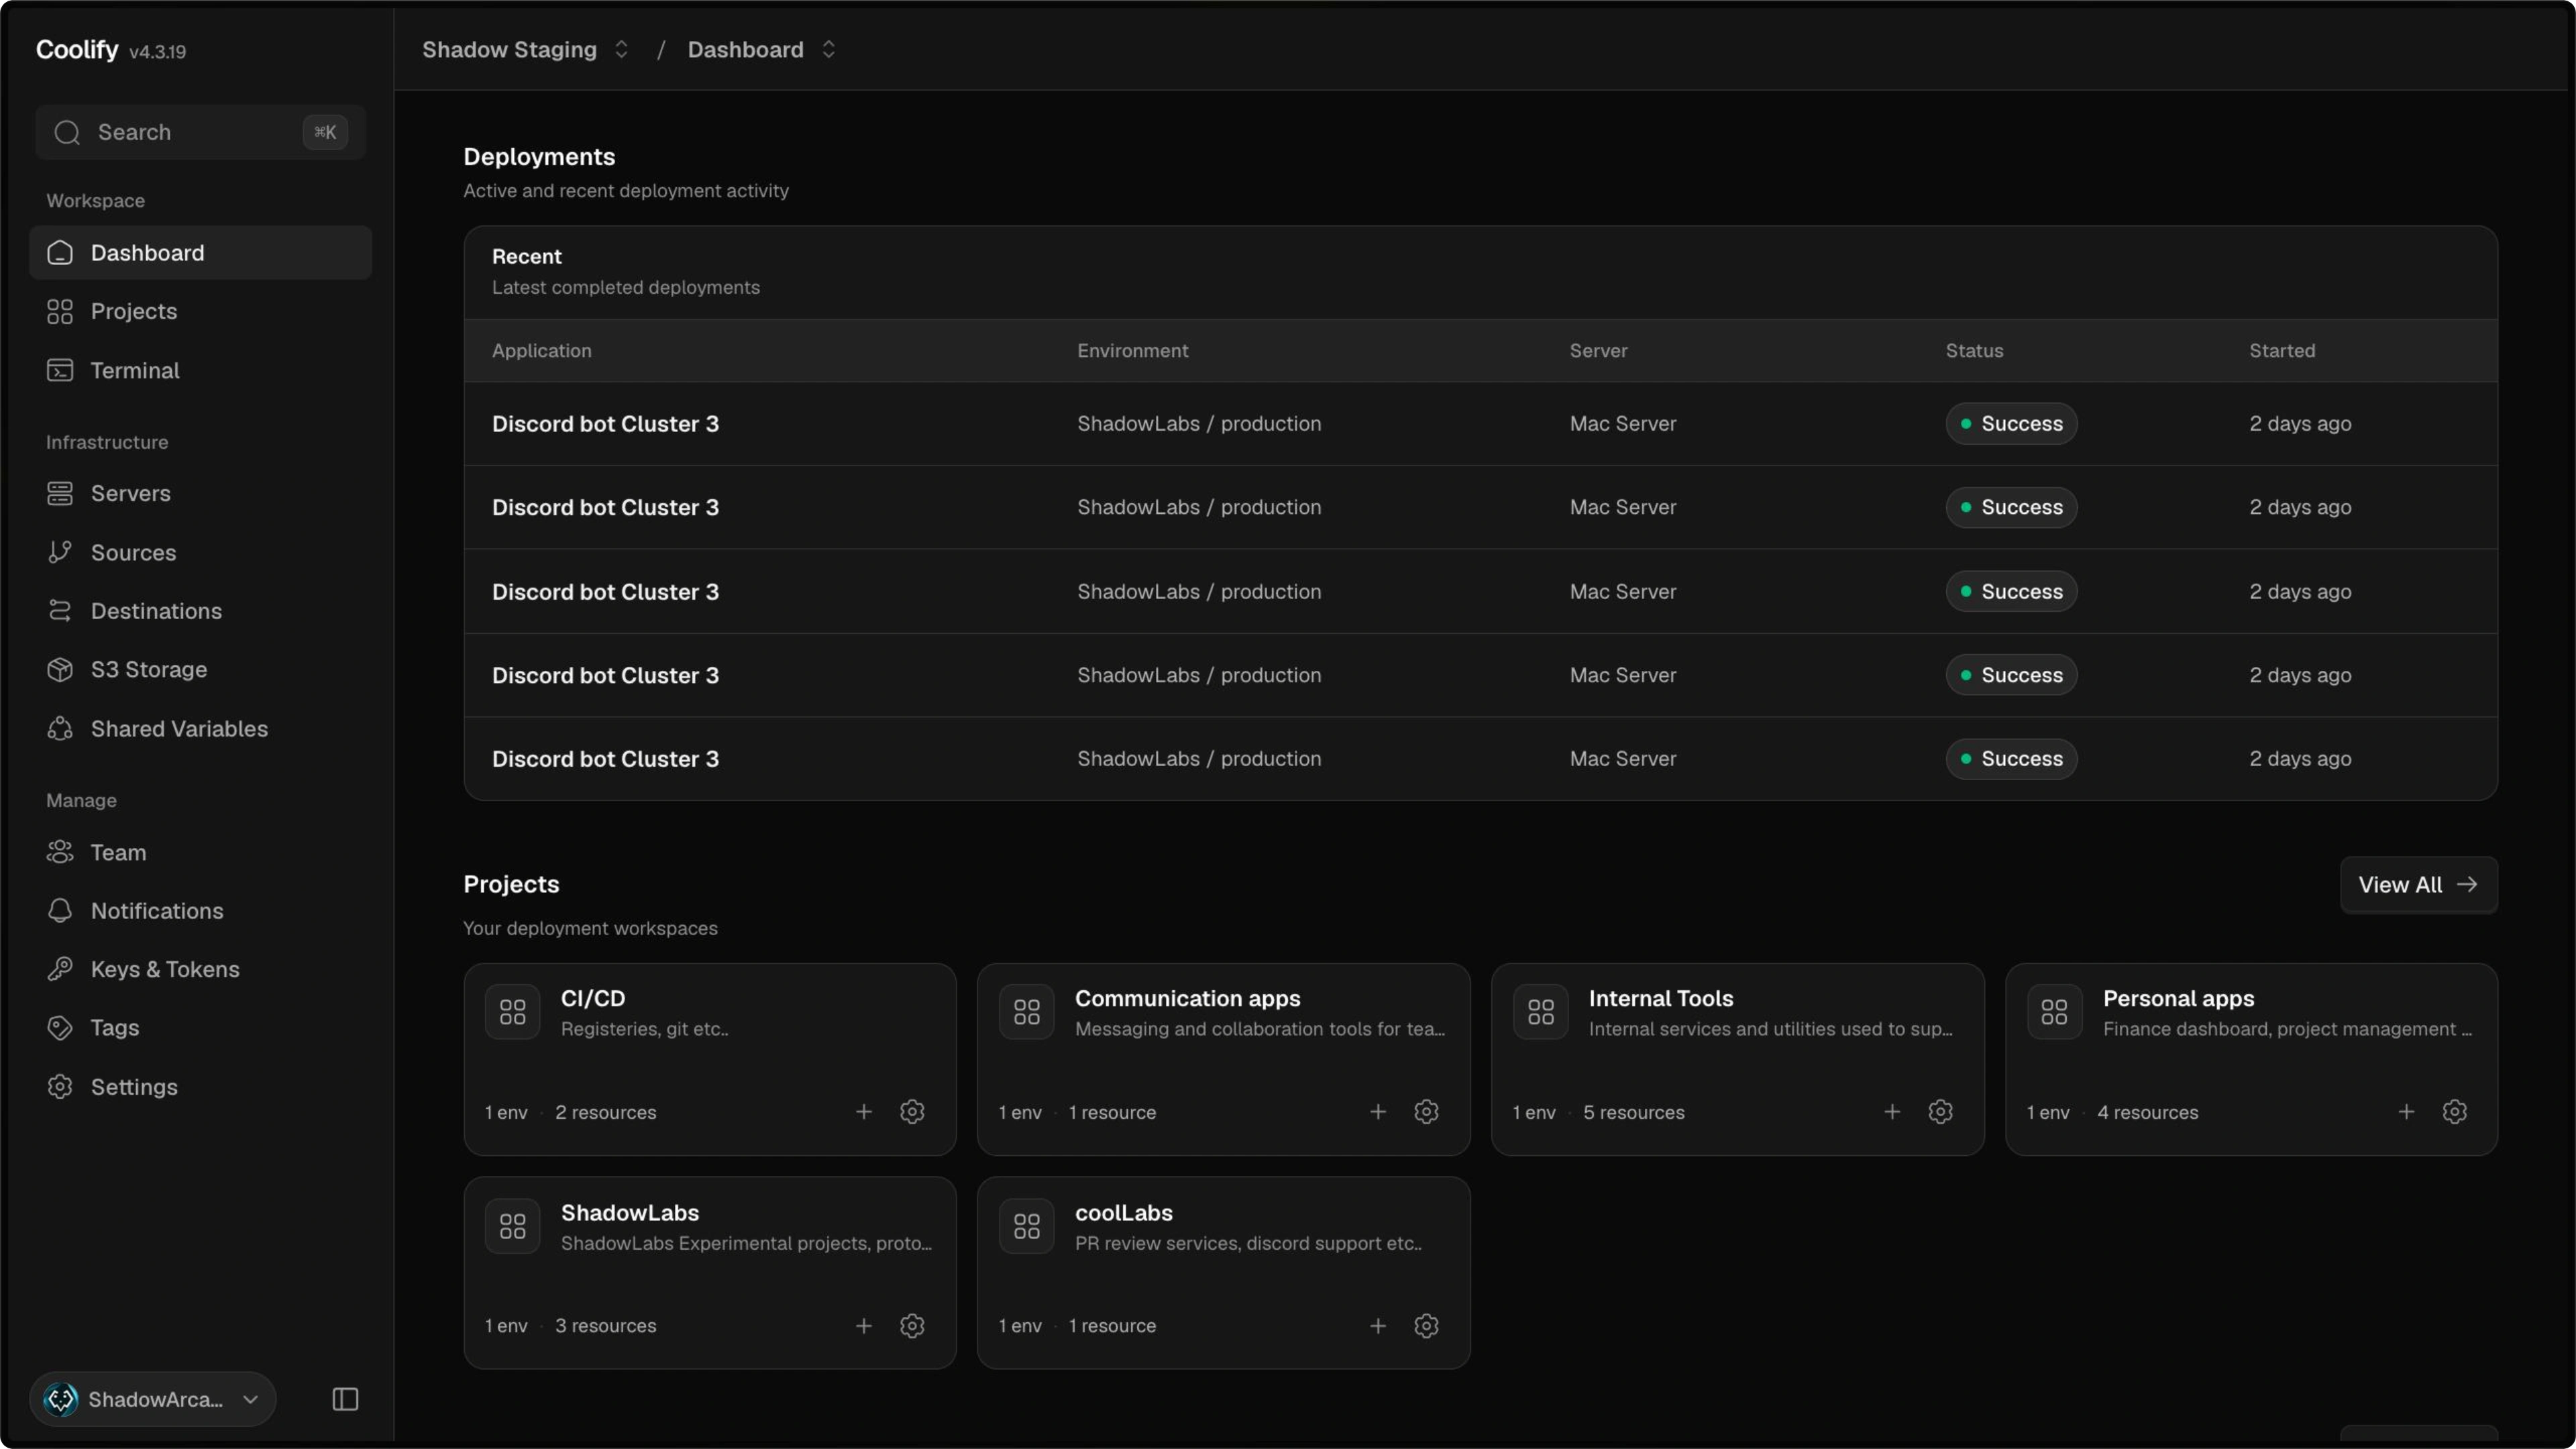
Task: Add a resource to coolLabs project
Action: [x=1378, y=1326]
